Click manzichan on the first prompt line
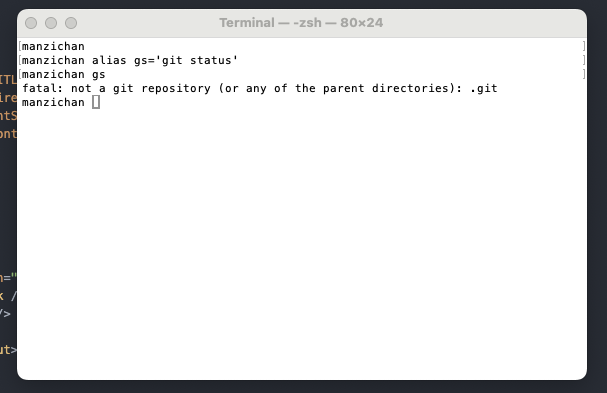The image size is (607, 393). (x=53, y=46)
